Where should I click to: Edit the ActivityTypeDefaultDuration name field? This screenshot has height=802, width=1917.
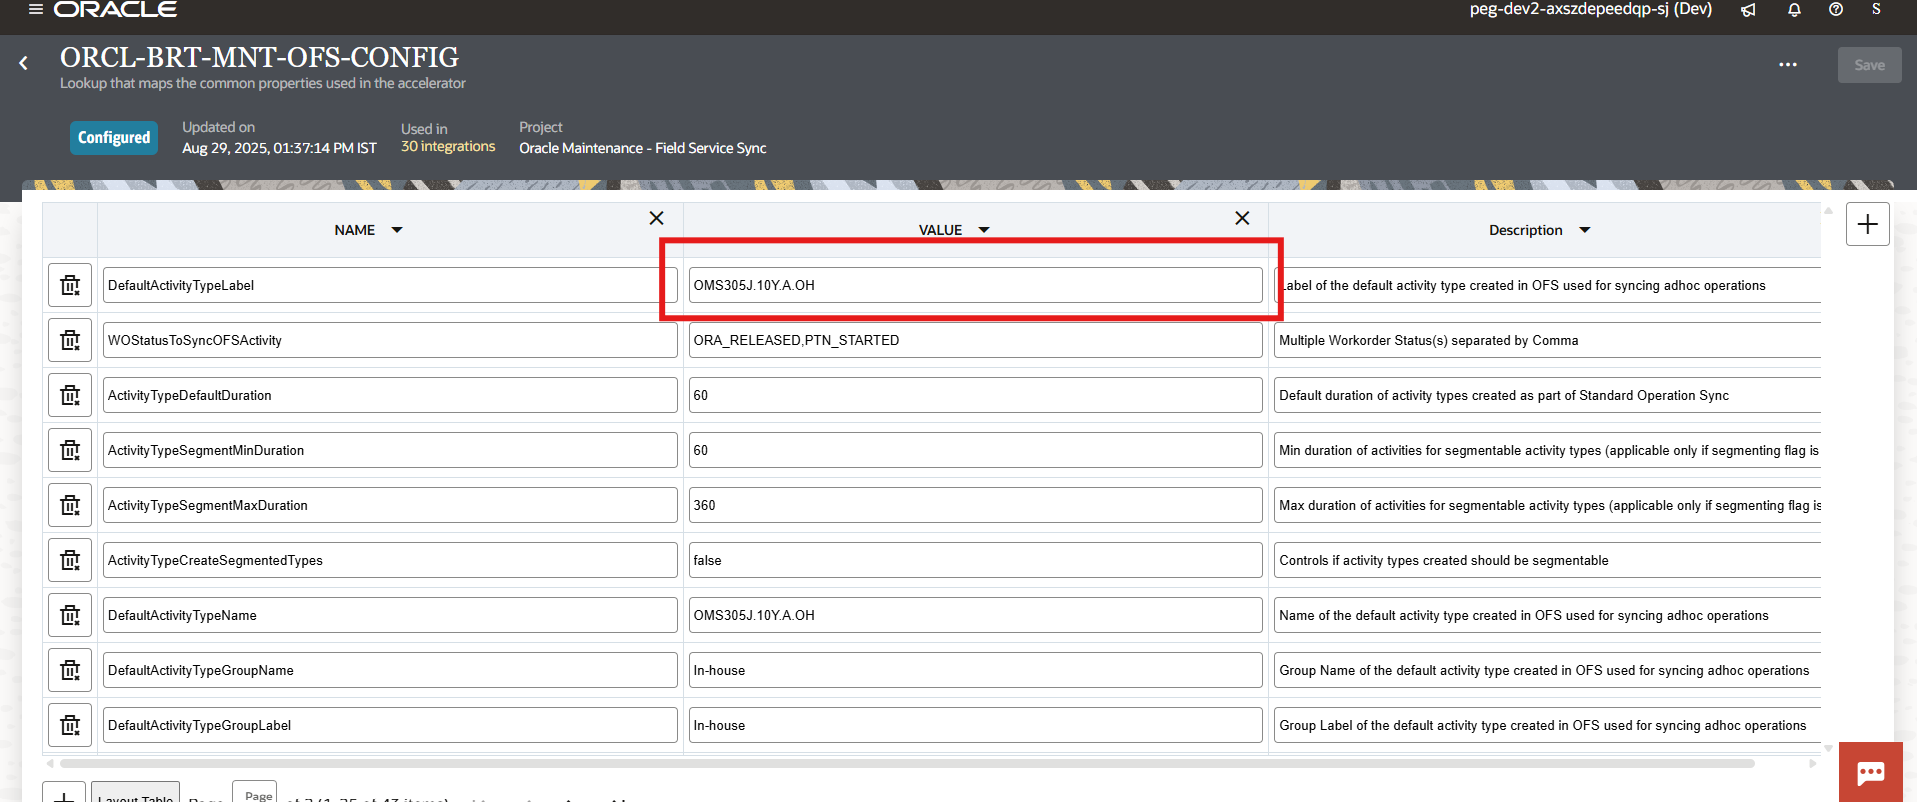390,395
